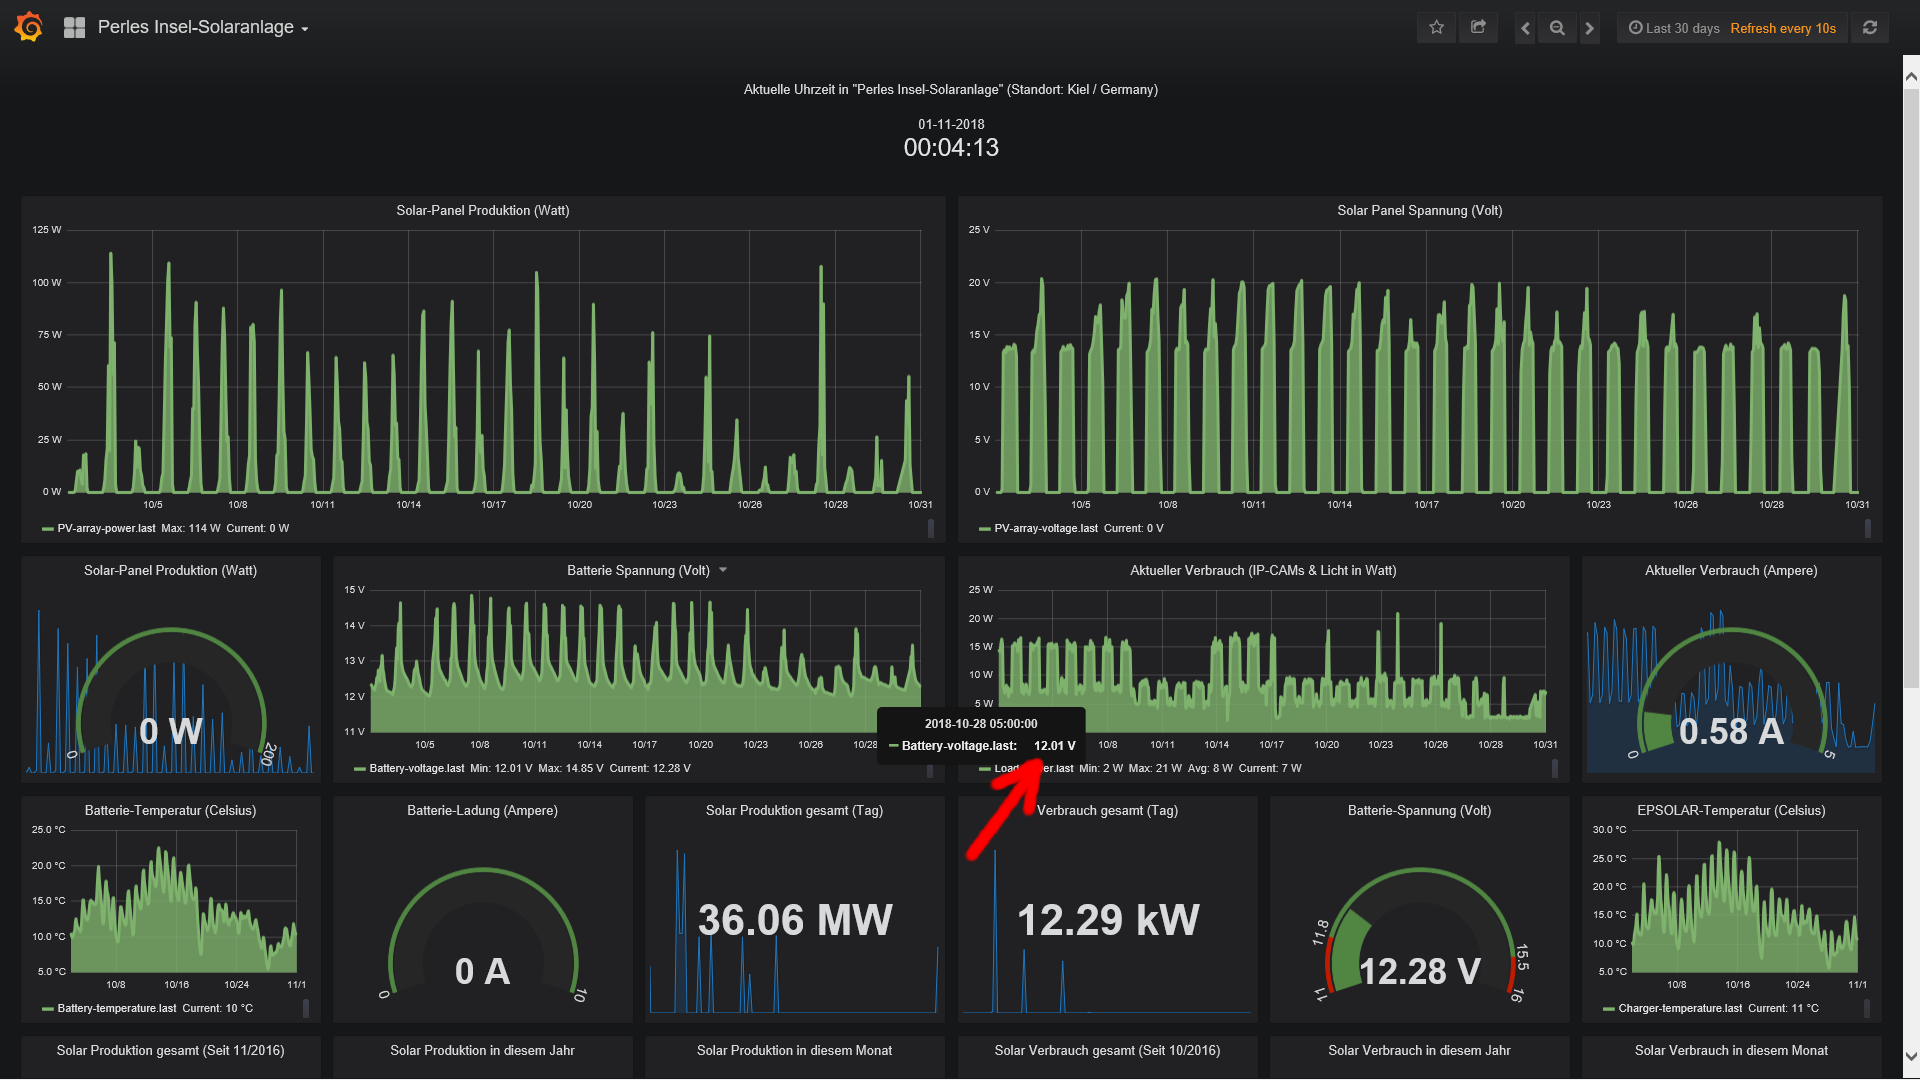Shift time range backward with left arrow

(1525, 28)
